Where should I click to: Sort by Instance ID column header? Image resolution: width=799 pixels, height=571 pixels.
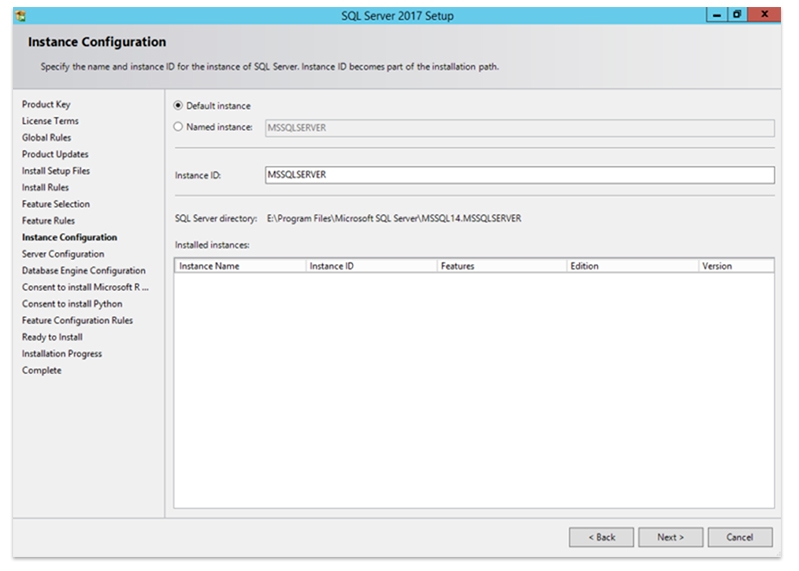click(370, 266)
